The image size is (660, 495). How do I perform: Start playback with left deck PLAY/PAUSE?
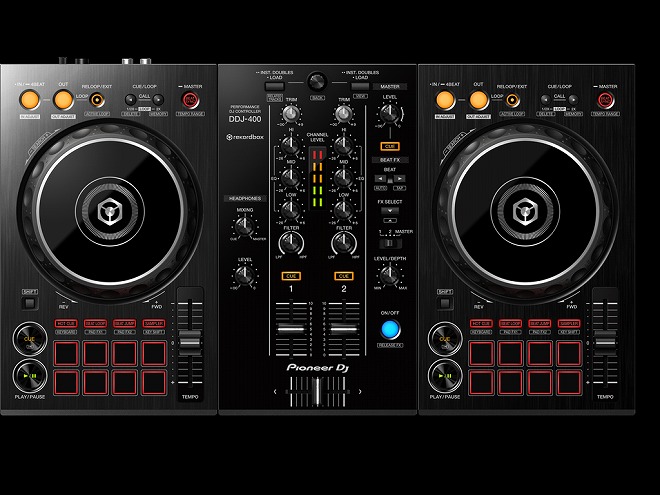pyautogui.click(x=30, y=375)
